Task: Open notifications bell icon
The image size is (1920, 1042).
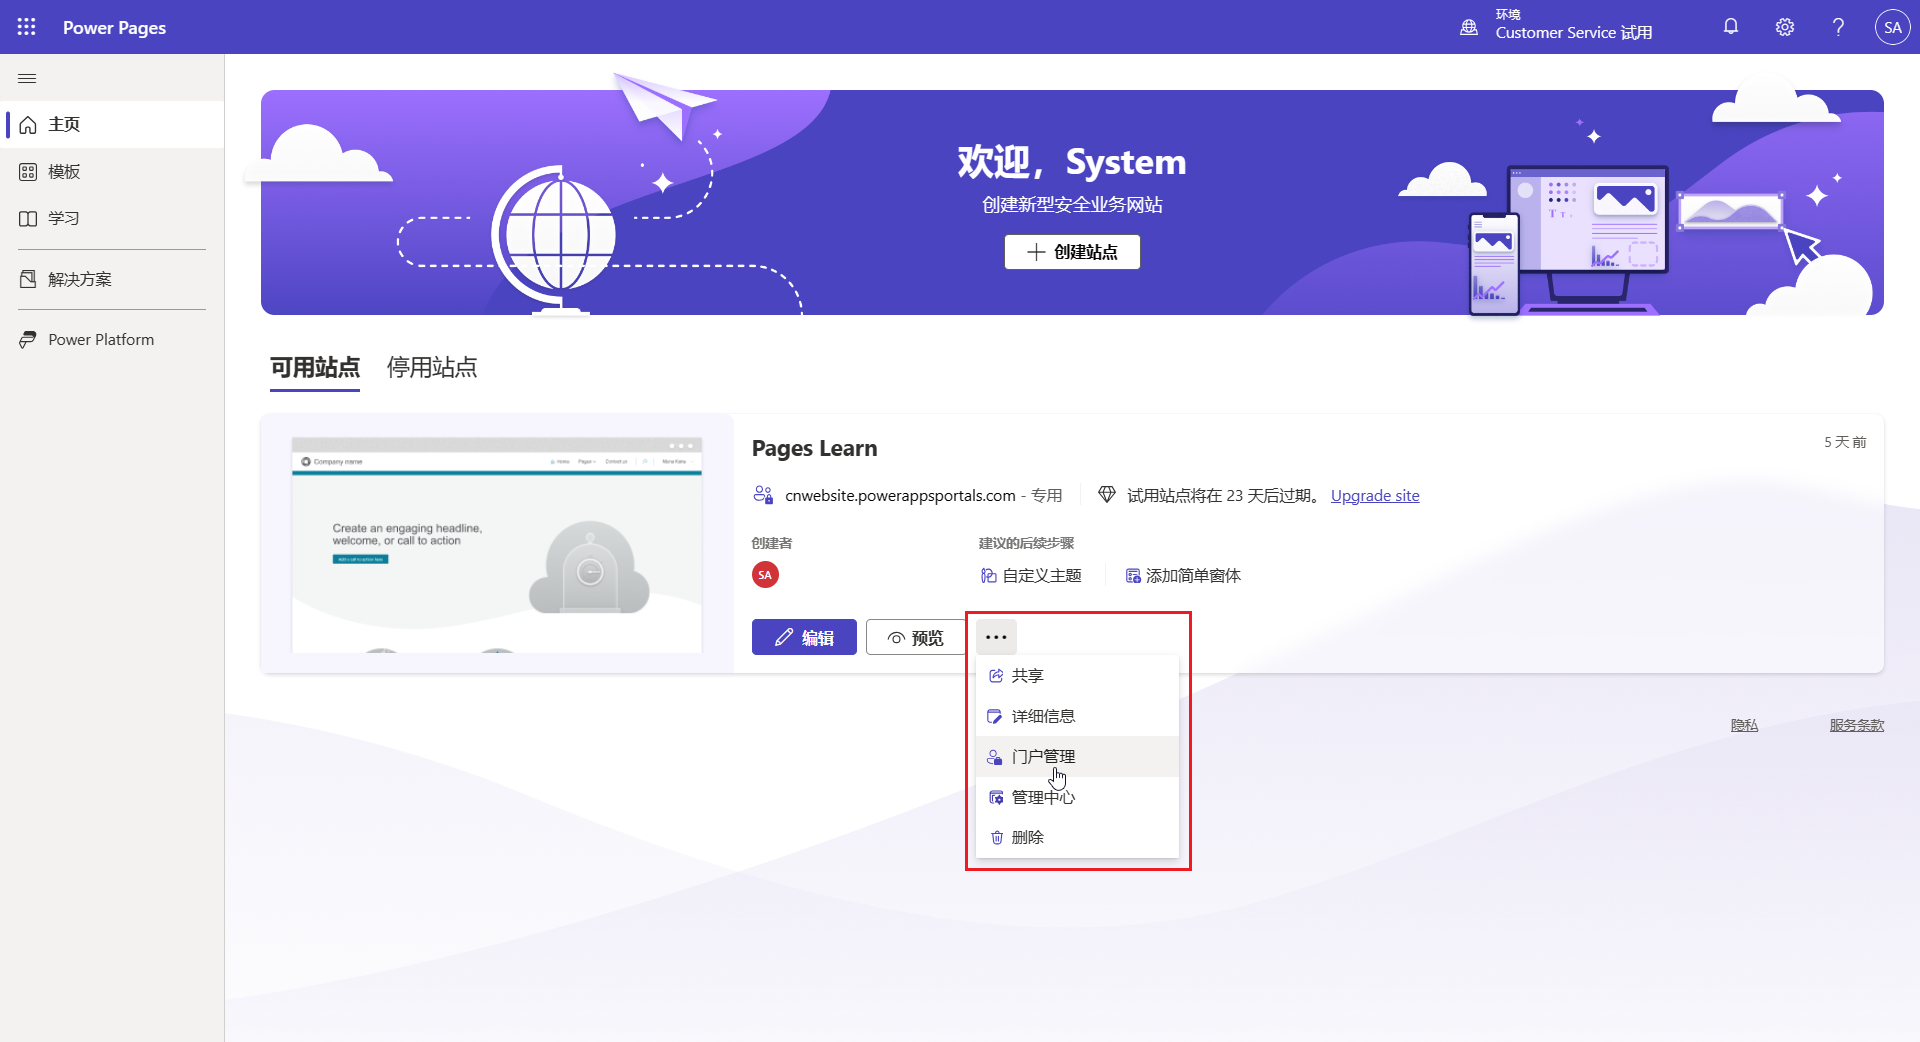Action: (x=1731, y=27)
